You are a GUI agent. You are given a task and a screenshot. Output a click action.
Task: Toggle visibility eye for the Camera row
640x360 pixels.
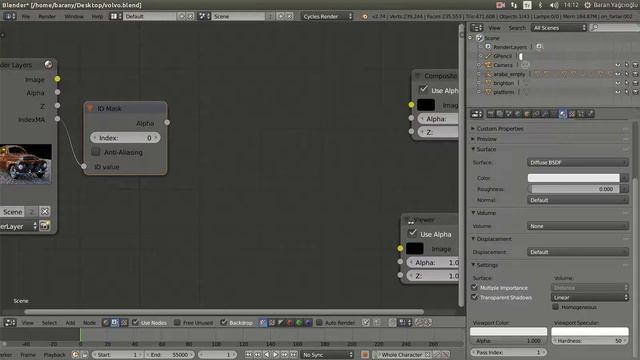(x=618, y=65)
